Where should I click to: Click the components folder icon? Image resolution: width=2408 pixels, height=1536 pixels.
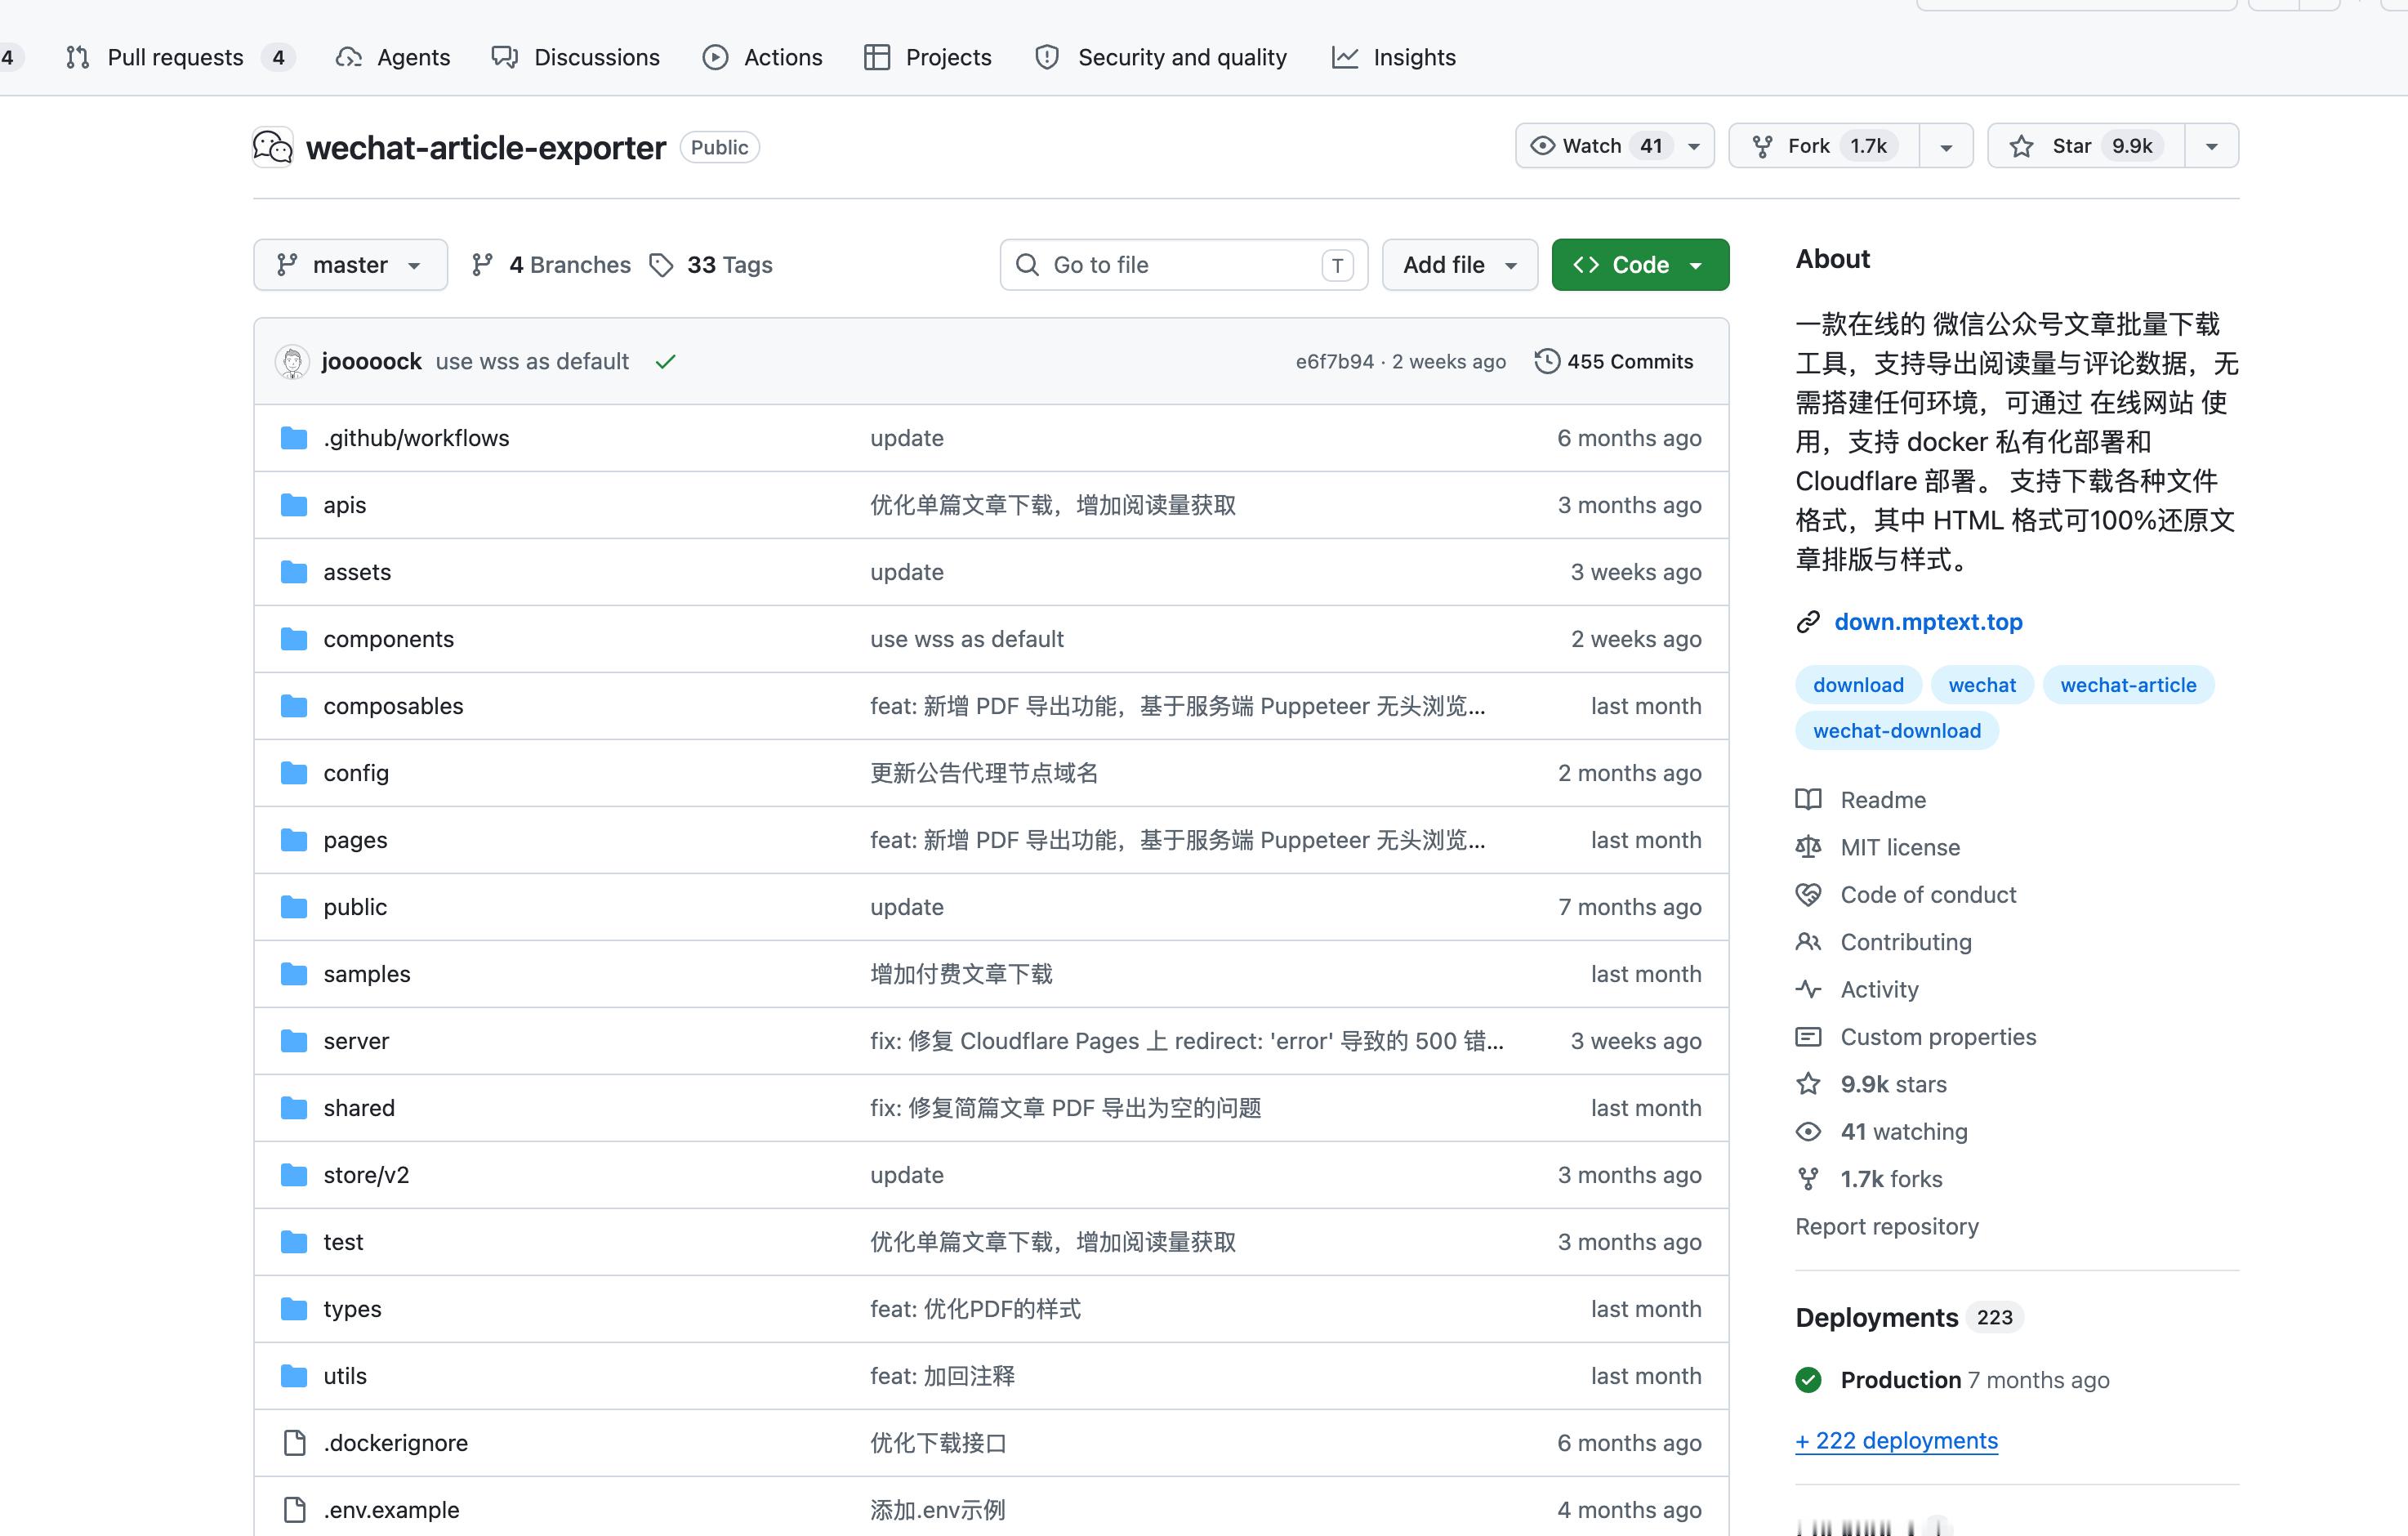294,639
